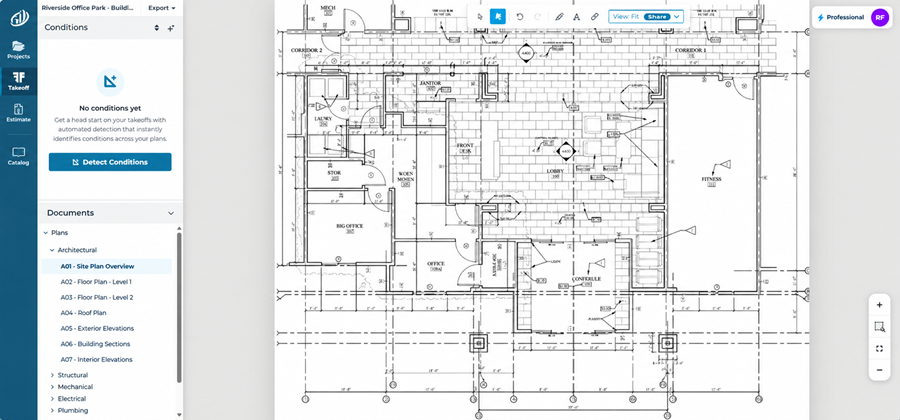Image resolution: width=900 pixels, height=420 pixels.
Task: Click the STOR room label on plan
Action: pyautogui.click(x=334, y=173)
